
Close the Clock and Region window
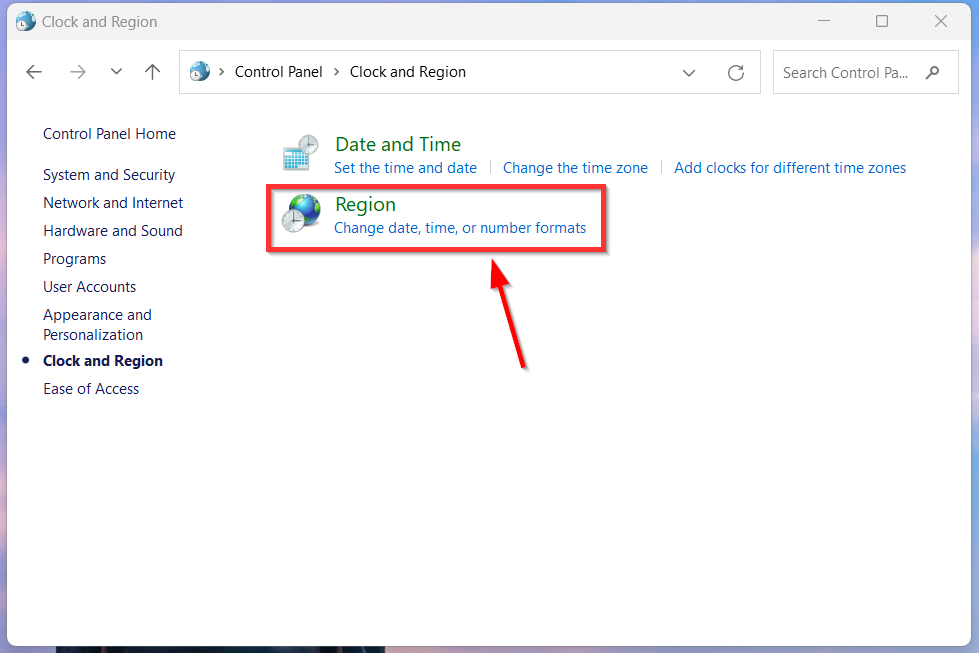(x=941, y=21)
